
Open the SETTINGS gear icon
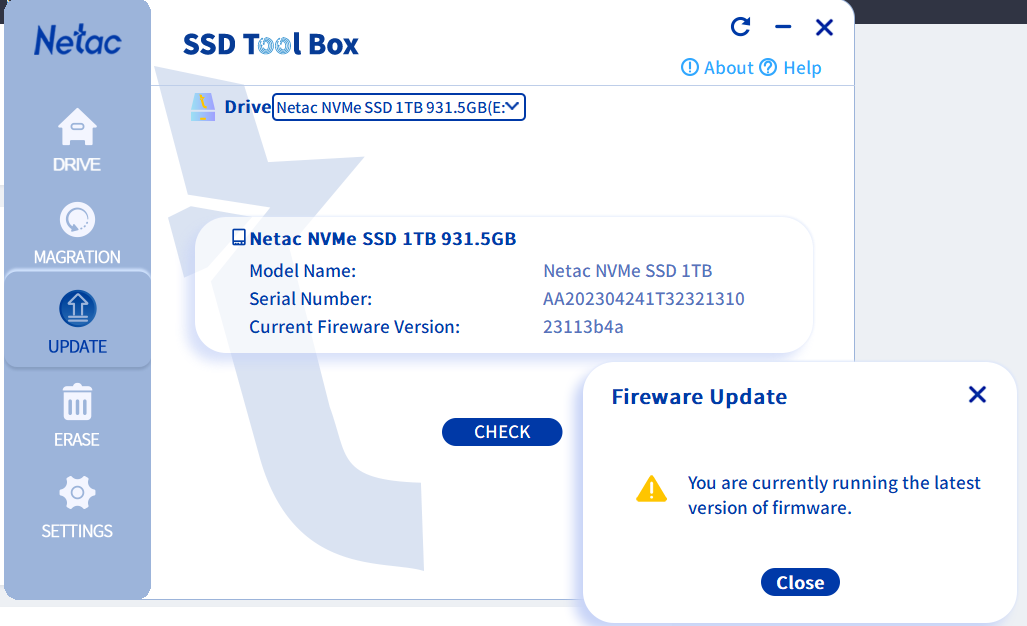[x=77, y=492]
